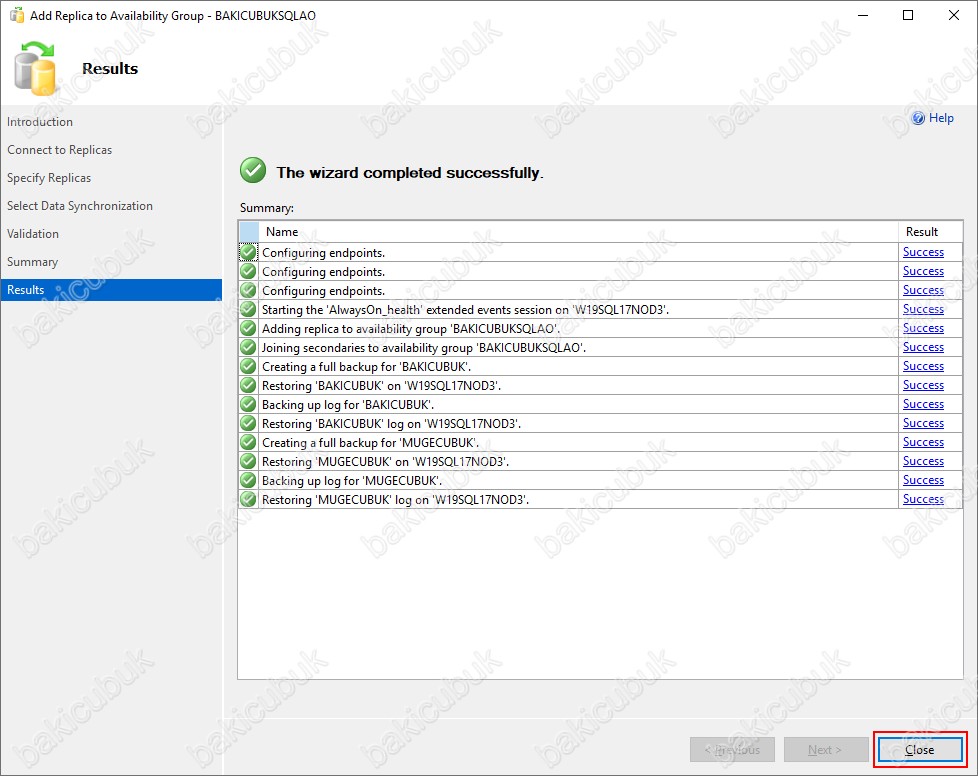Click the Result column header
The image size is (978, 776).
(x=931, y=231)
